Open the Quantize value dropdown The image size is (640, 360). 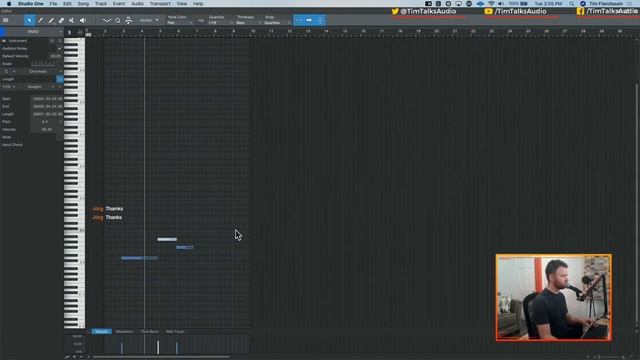pyautogui.click(x=220, y=23)
